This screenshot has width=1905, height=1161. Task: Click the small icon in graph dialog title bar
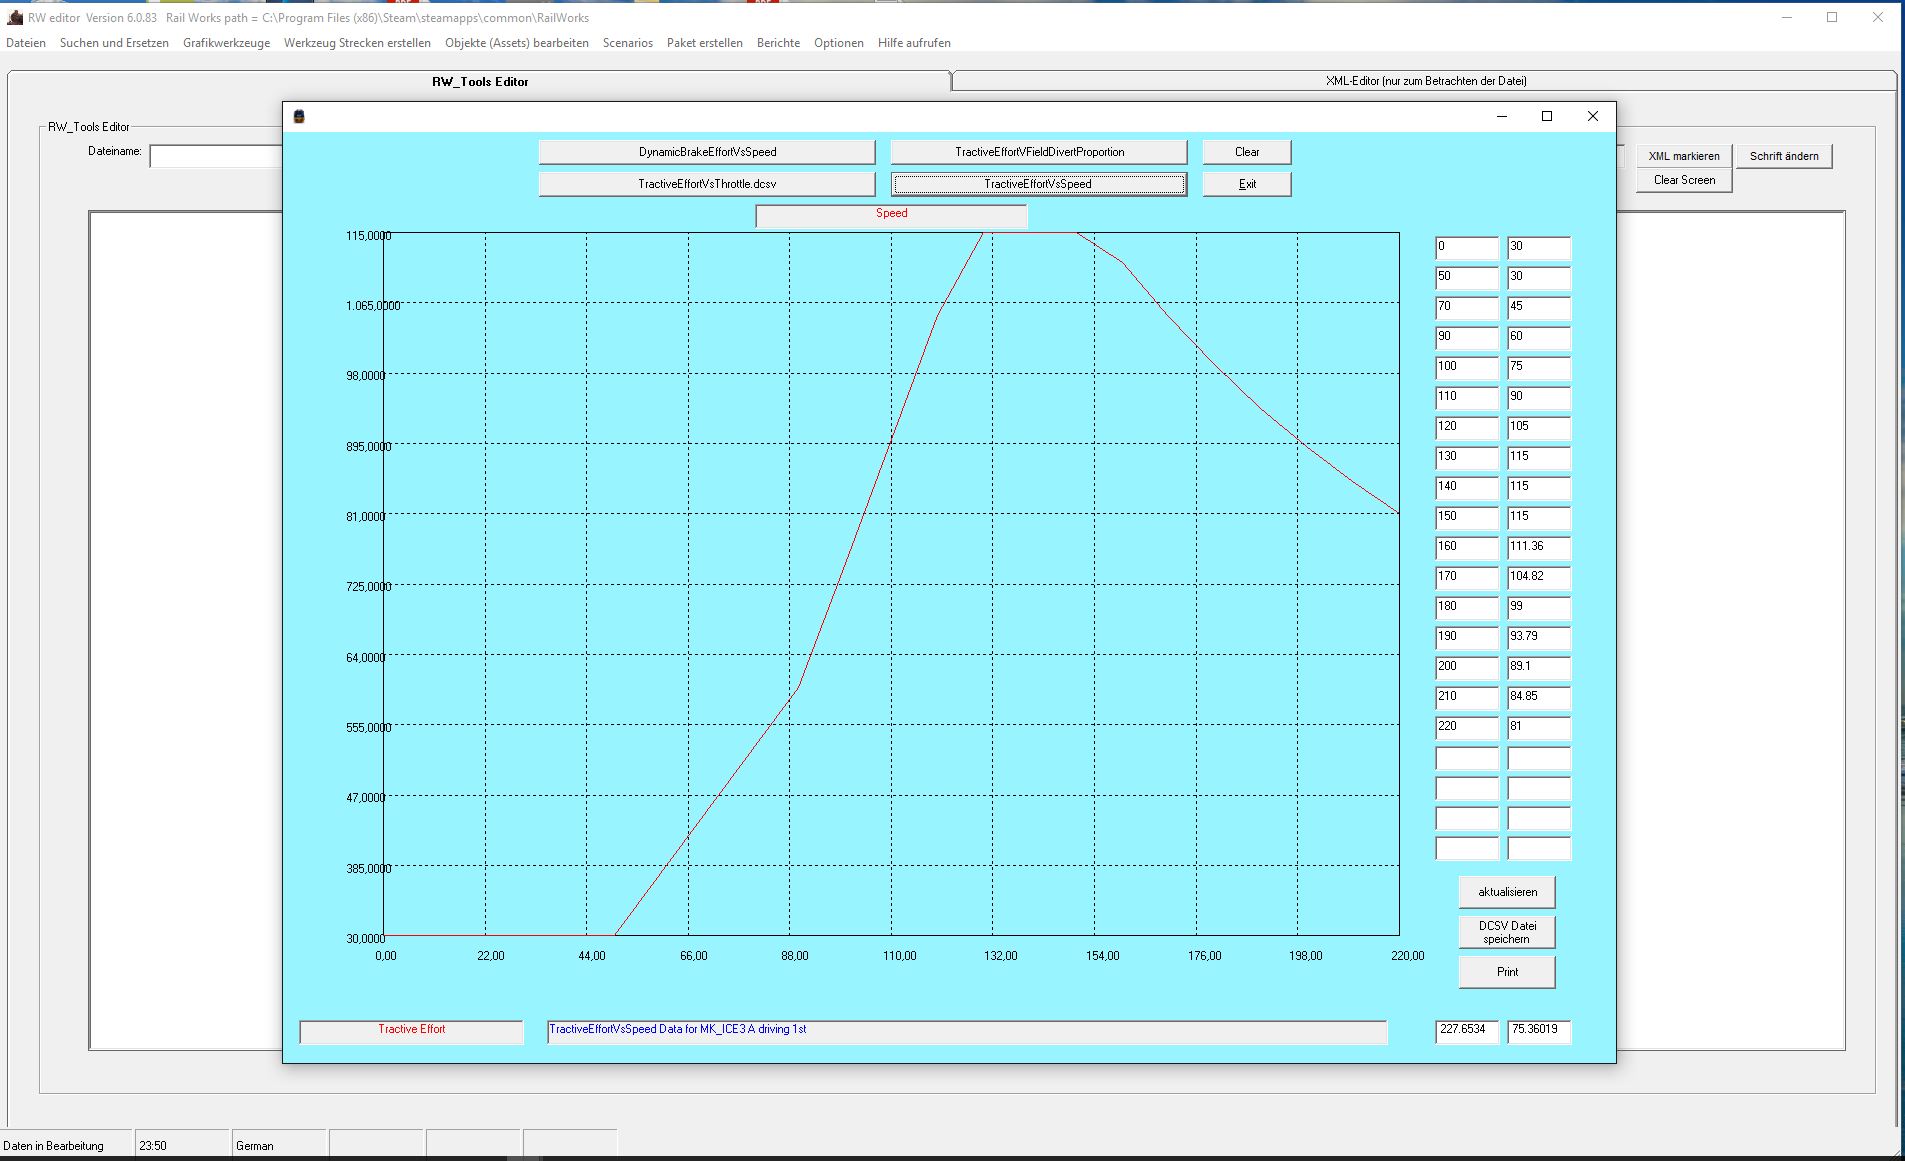click(x=299, y=117)
